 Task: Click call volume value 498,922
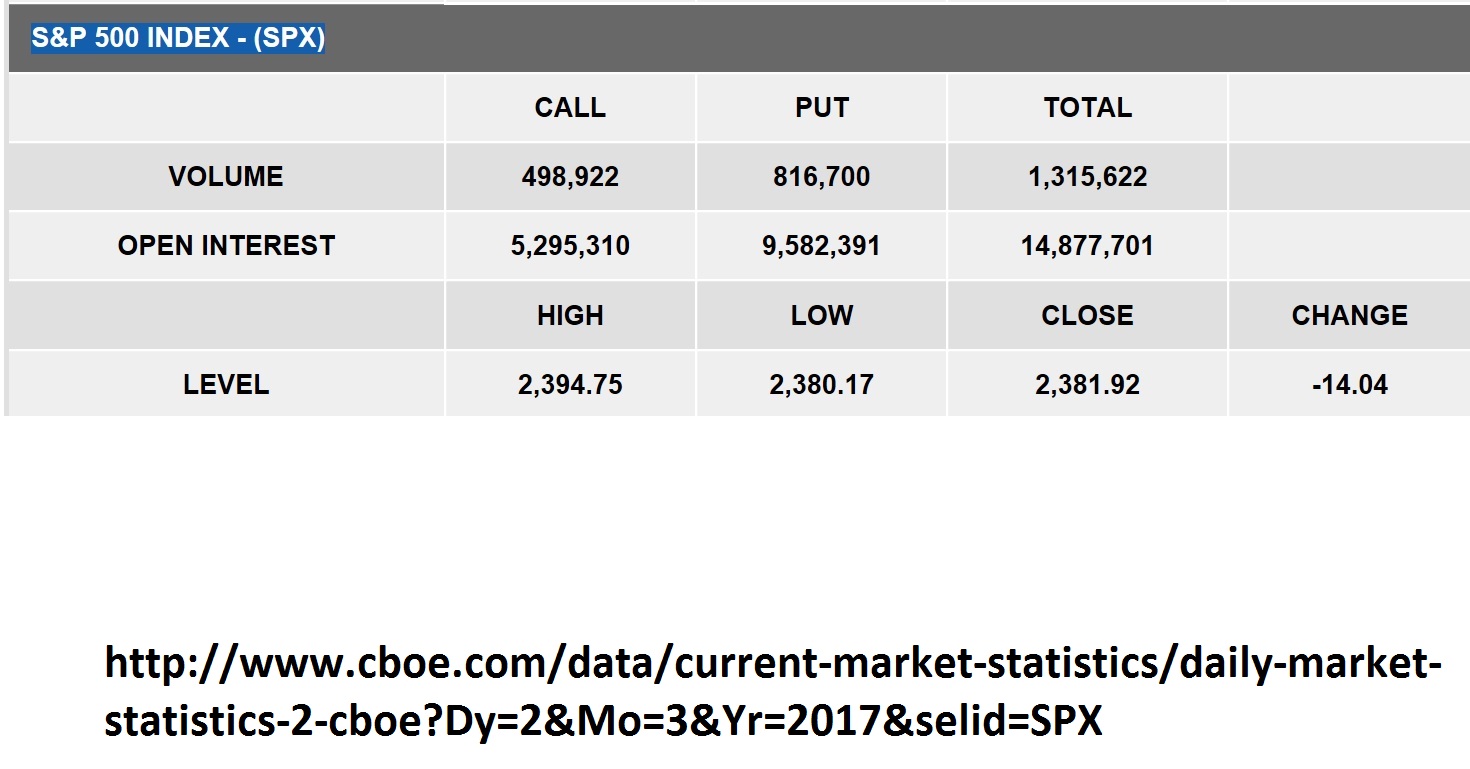point(570,177)
